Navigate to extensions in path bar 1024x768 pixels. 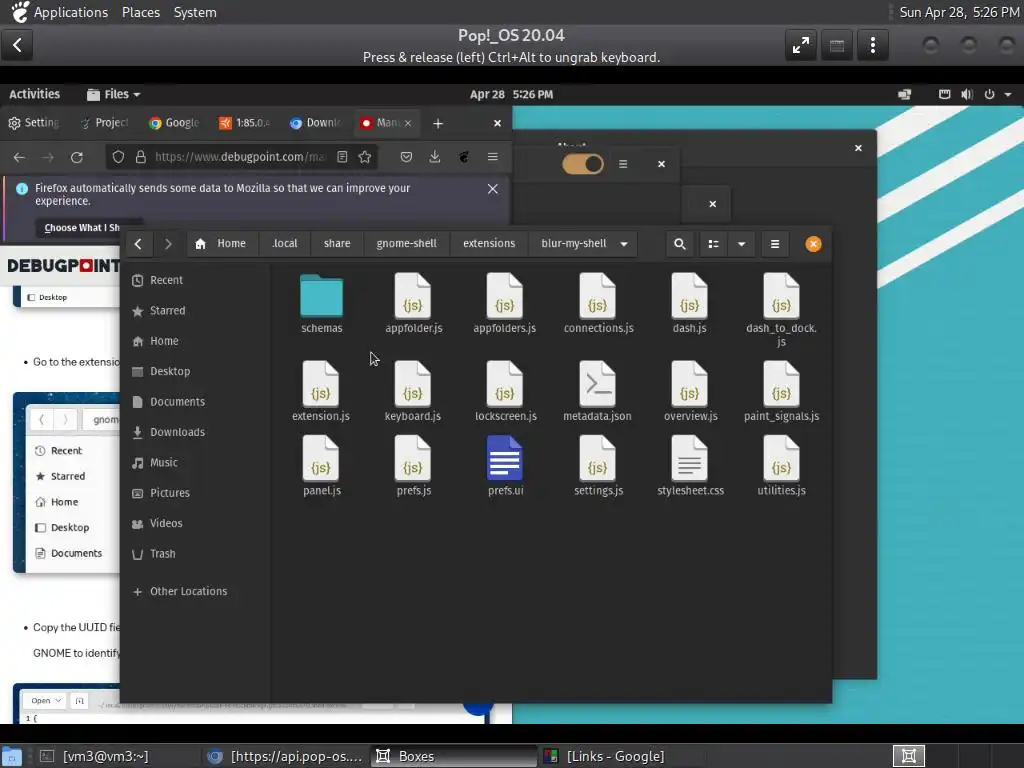pyautogui.click(x=489, y=244)
